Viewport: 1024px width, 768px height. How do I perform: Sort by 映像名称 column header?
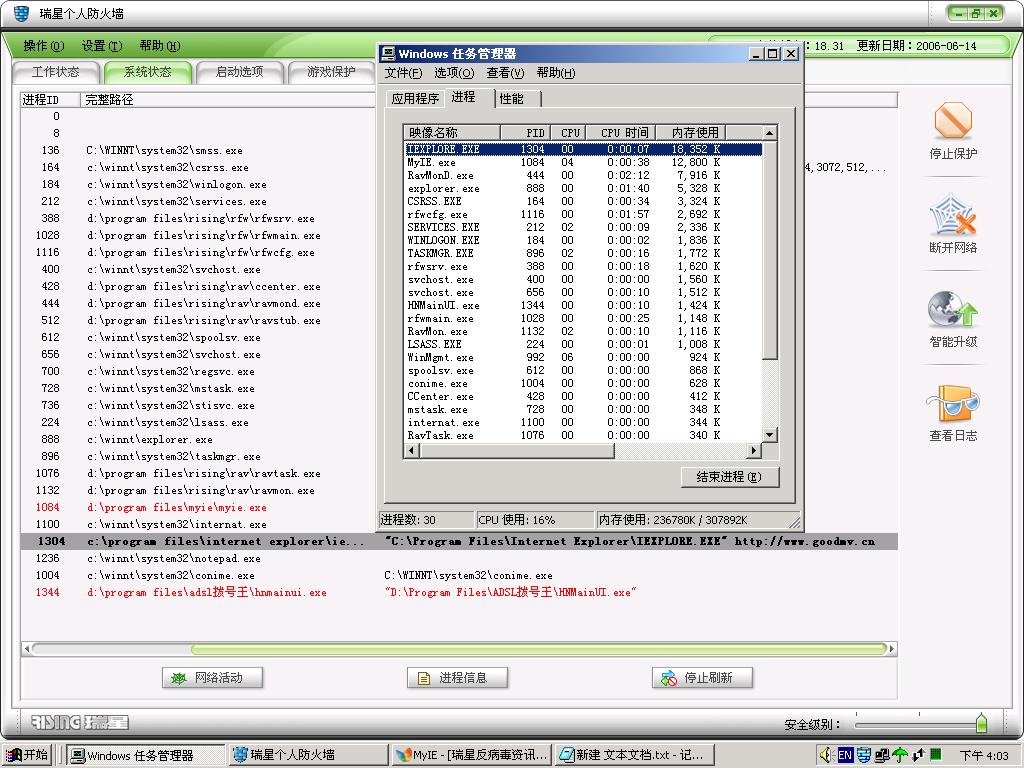click(x=453, y=133)
